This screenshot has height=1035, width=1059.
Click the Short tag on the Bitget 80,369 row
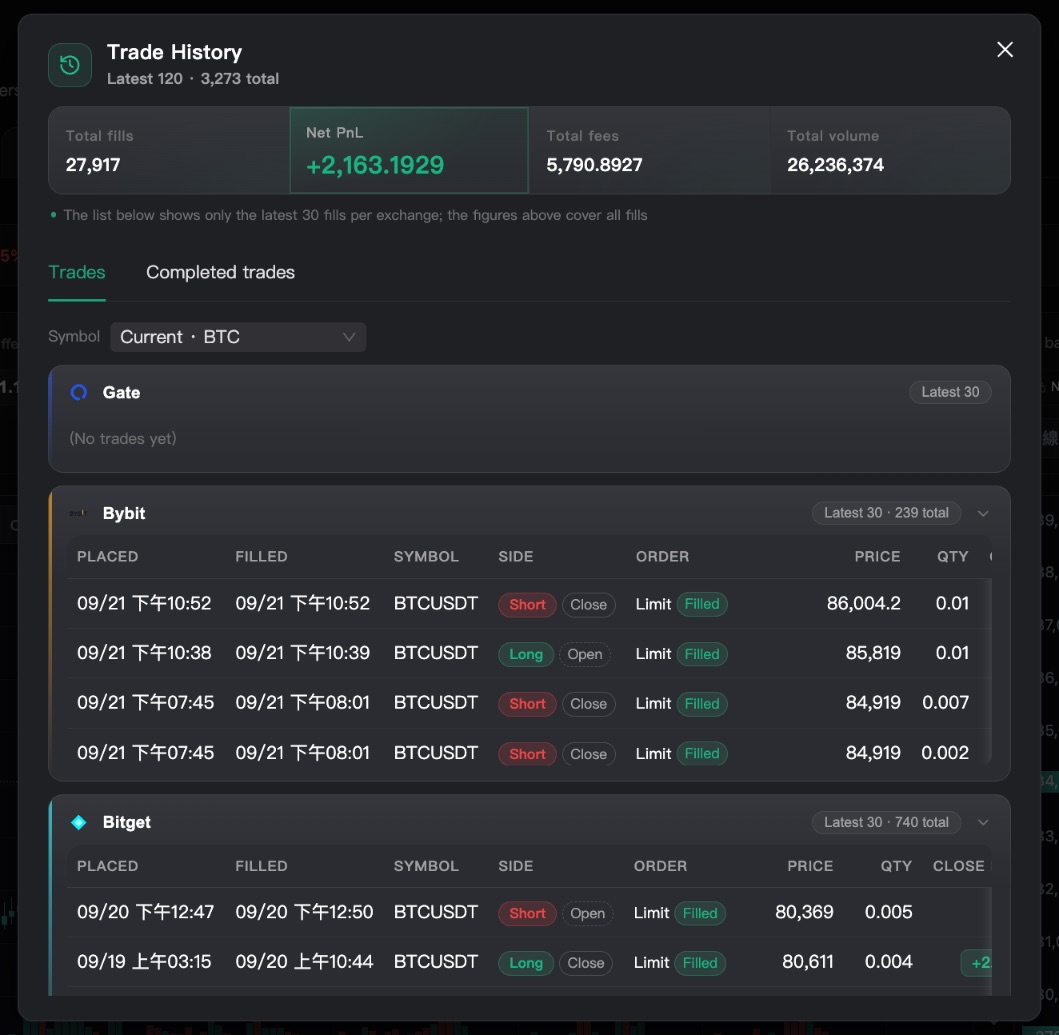(x=527, y=913)
